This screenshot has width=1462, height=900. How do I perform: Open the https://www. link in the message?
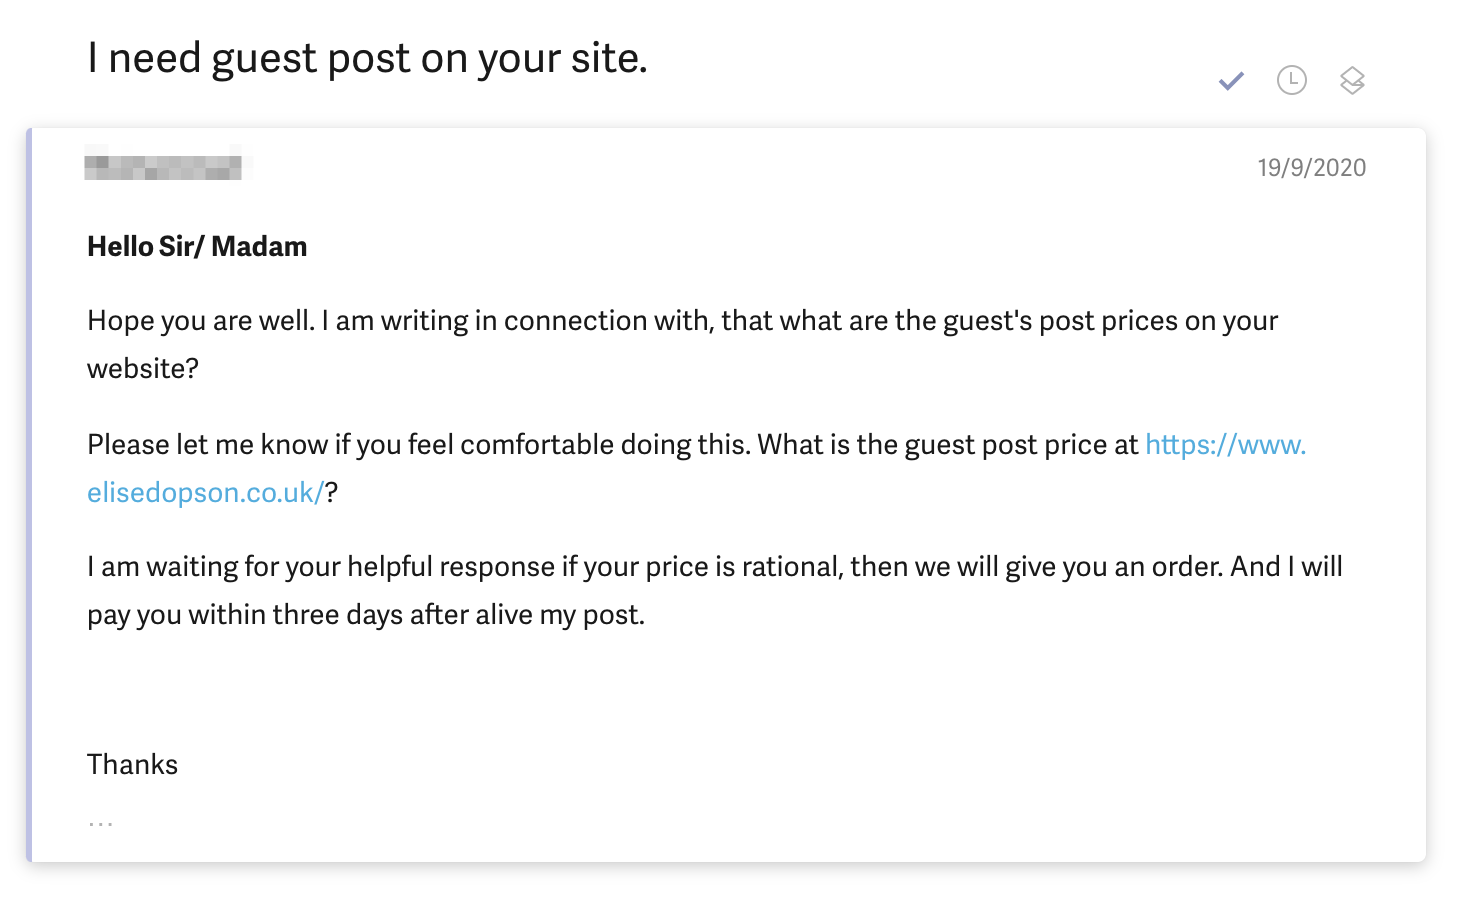click(1225, 444)
